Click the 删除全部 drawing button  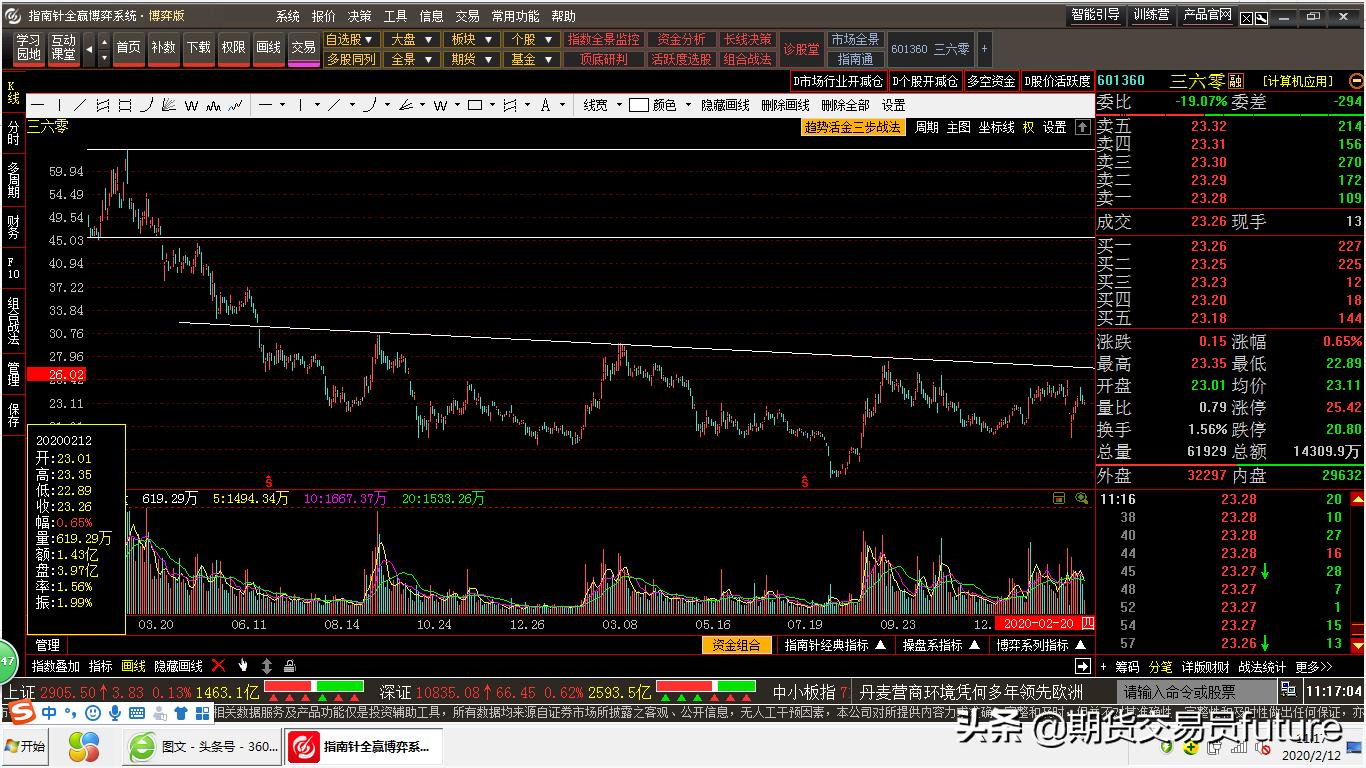845,105
